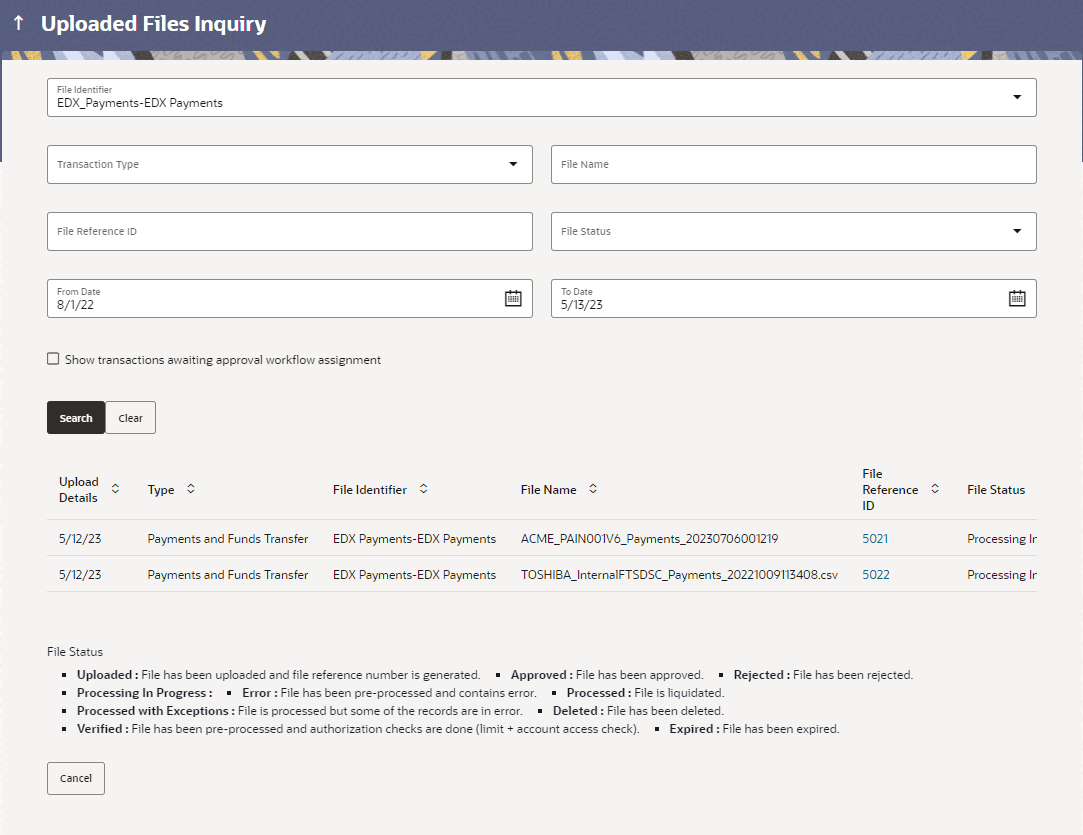Click EDX Payments-EDX Payments in TOSHIBA row

[x=414, y=575]
